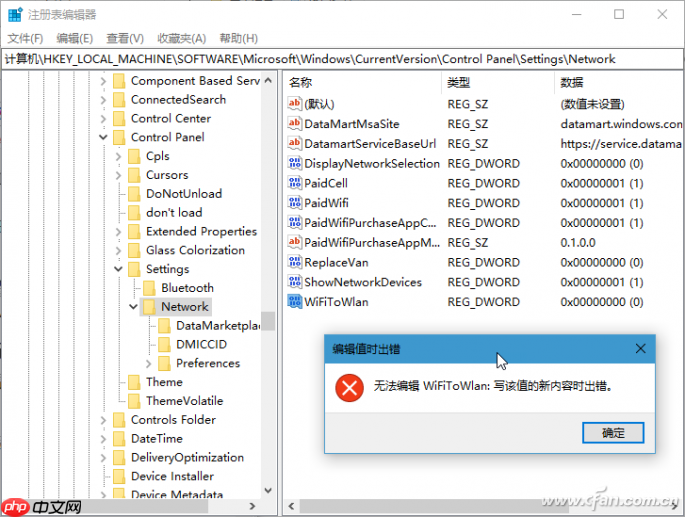Click the string icon beside DatamartServiceBaseUrl

coord(294,143)
